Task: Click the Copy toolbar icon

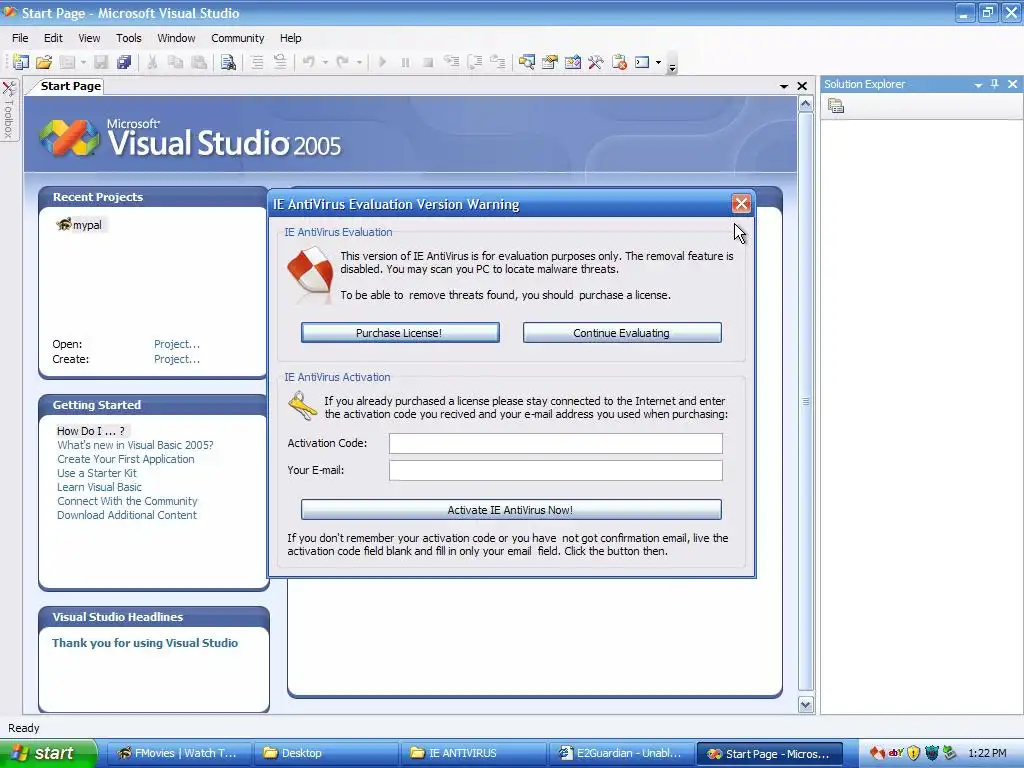Action: point(175,62)
